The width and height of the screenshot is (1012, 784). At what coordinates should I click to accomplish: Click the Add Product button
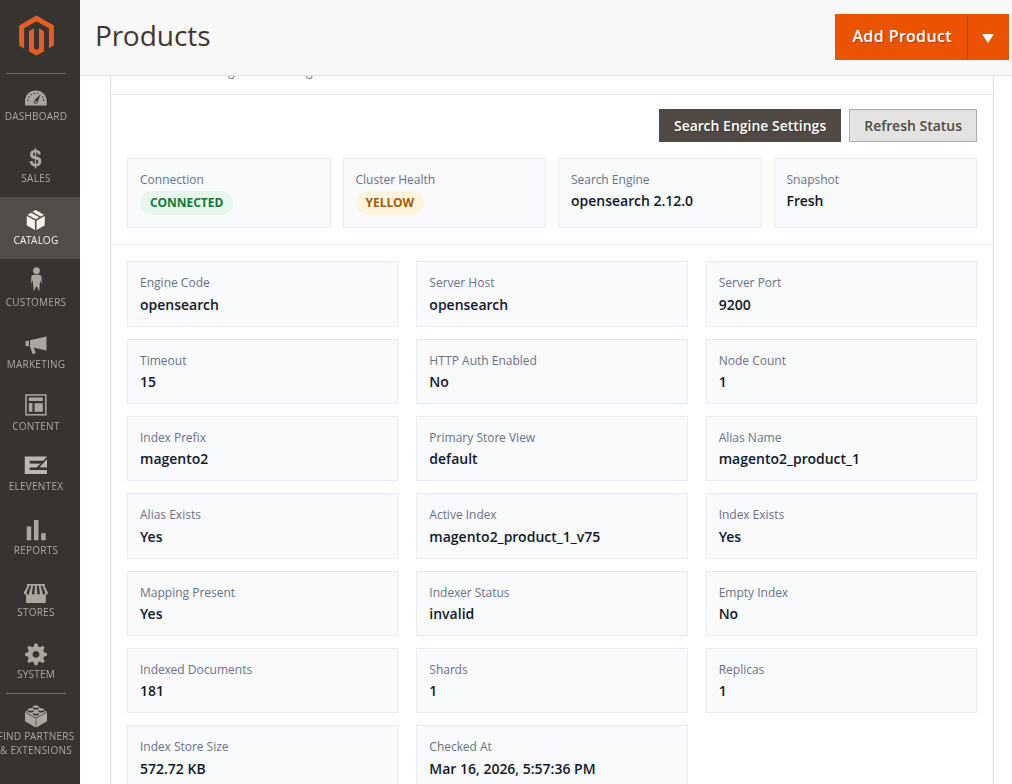[901, 37]
